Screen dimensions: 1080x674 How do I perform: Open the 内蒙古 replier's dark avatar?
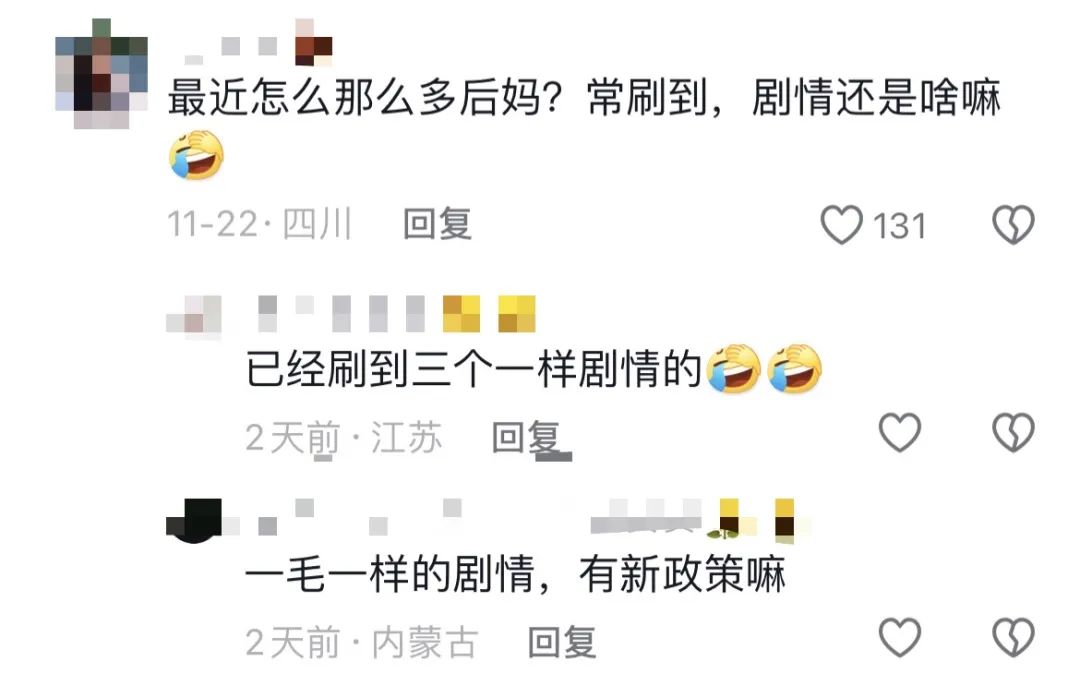pos(194,521)
